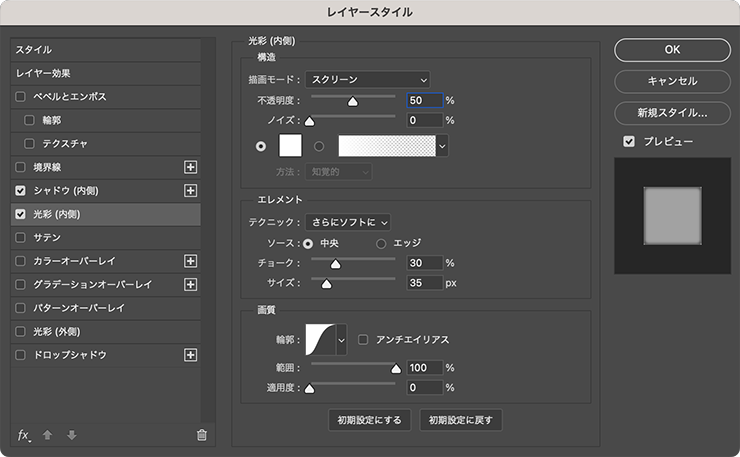The image size is (740, 457).
Task: Add another 境界線 effect with plus icon
Action: coord(191,167)
